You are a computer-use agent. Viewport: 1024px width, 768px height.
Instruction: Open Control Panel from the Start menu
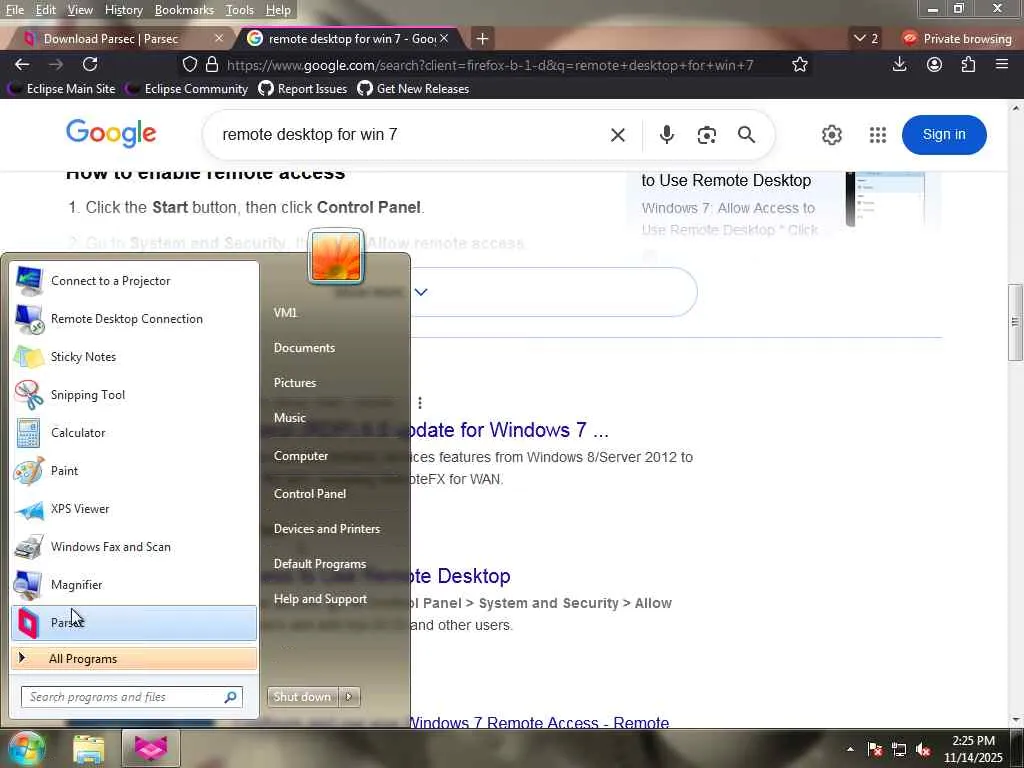310,494
